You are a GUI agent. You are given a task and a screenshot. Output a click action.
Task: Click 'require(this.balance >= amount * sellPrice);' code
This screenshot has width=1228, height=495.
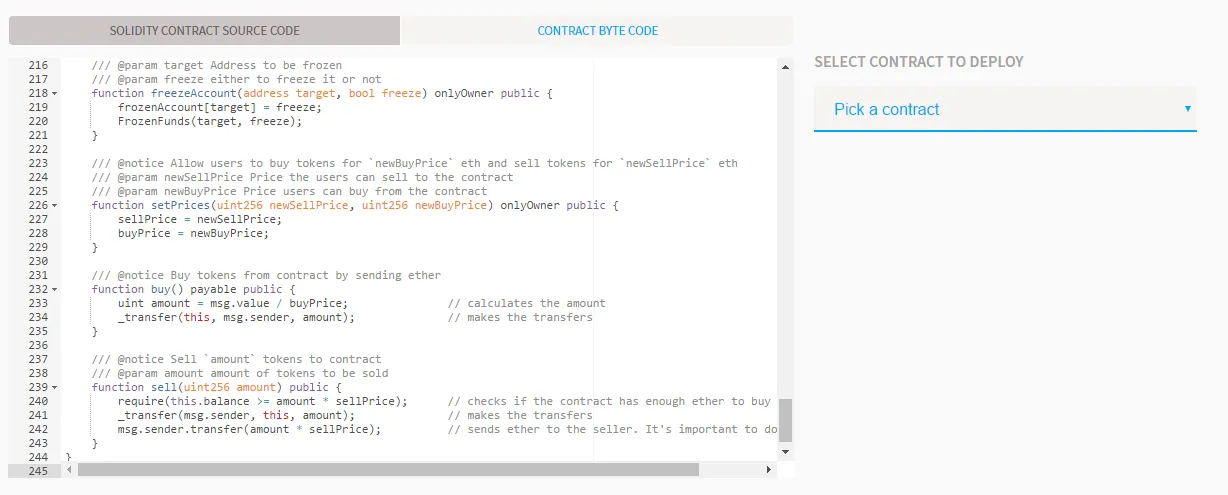(263, 401)
